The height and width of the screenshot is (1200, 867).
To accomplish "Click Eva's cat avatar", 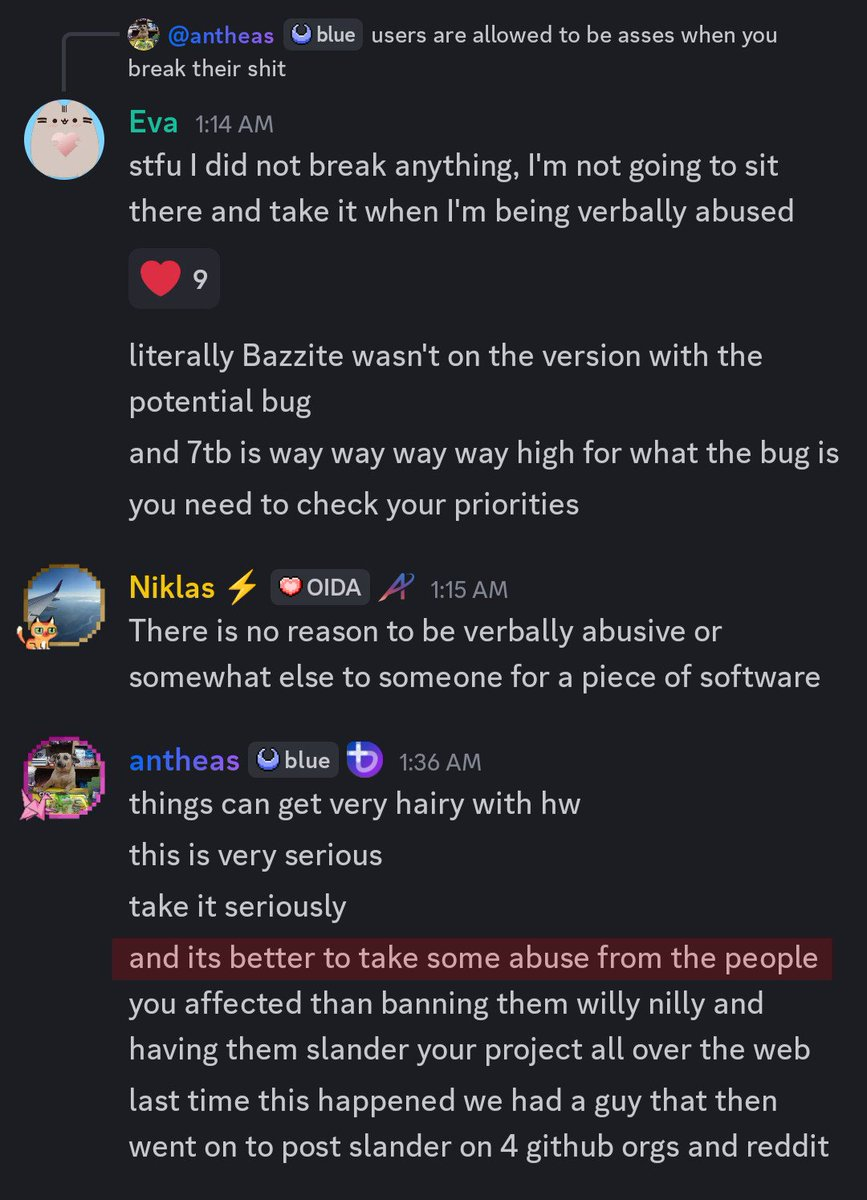I will tap(64, 140).
